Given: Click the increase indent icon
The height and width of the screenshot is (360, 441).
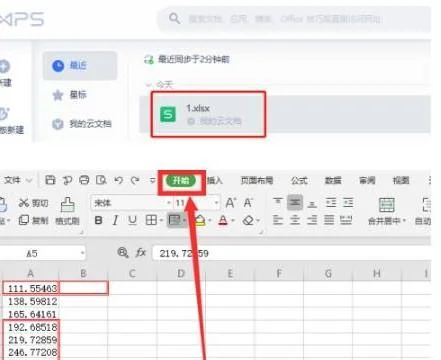Looking at the screenshot, I should pyautogui.click(x=348, y=202).
